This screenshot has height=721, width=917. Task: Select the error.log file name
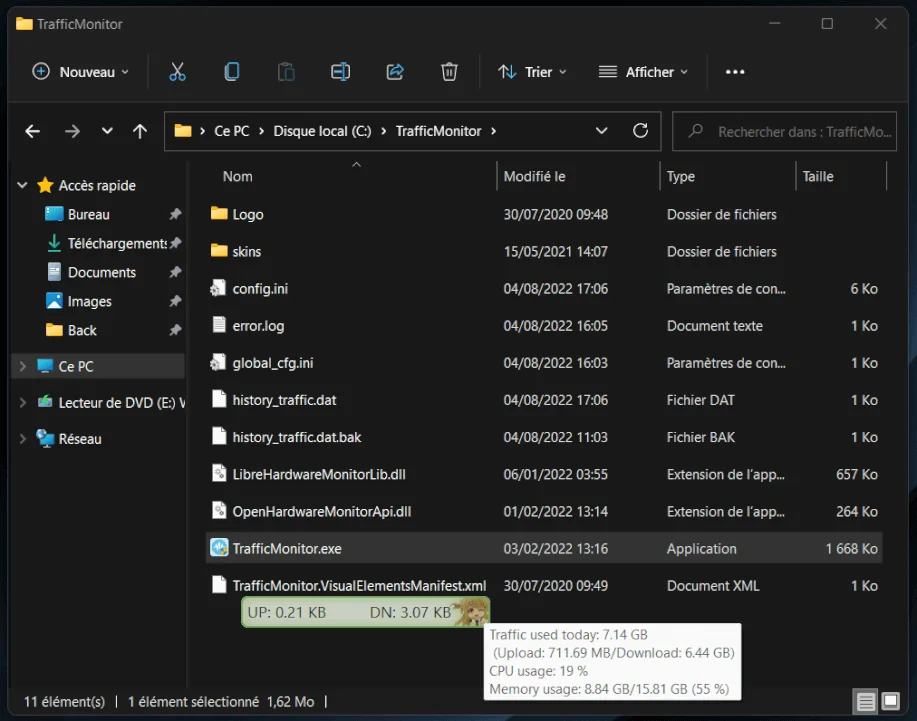pyautogui.click(x=258, y=326)
